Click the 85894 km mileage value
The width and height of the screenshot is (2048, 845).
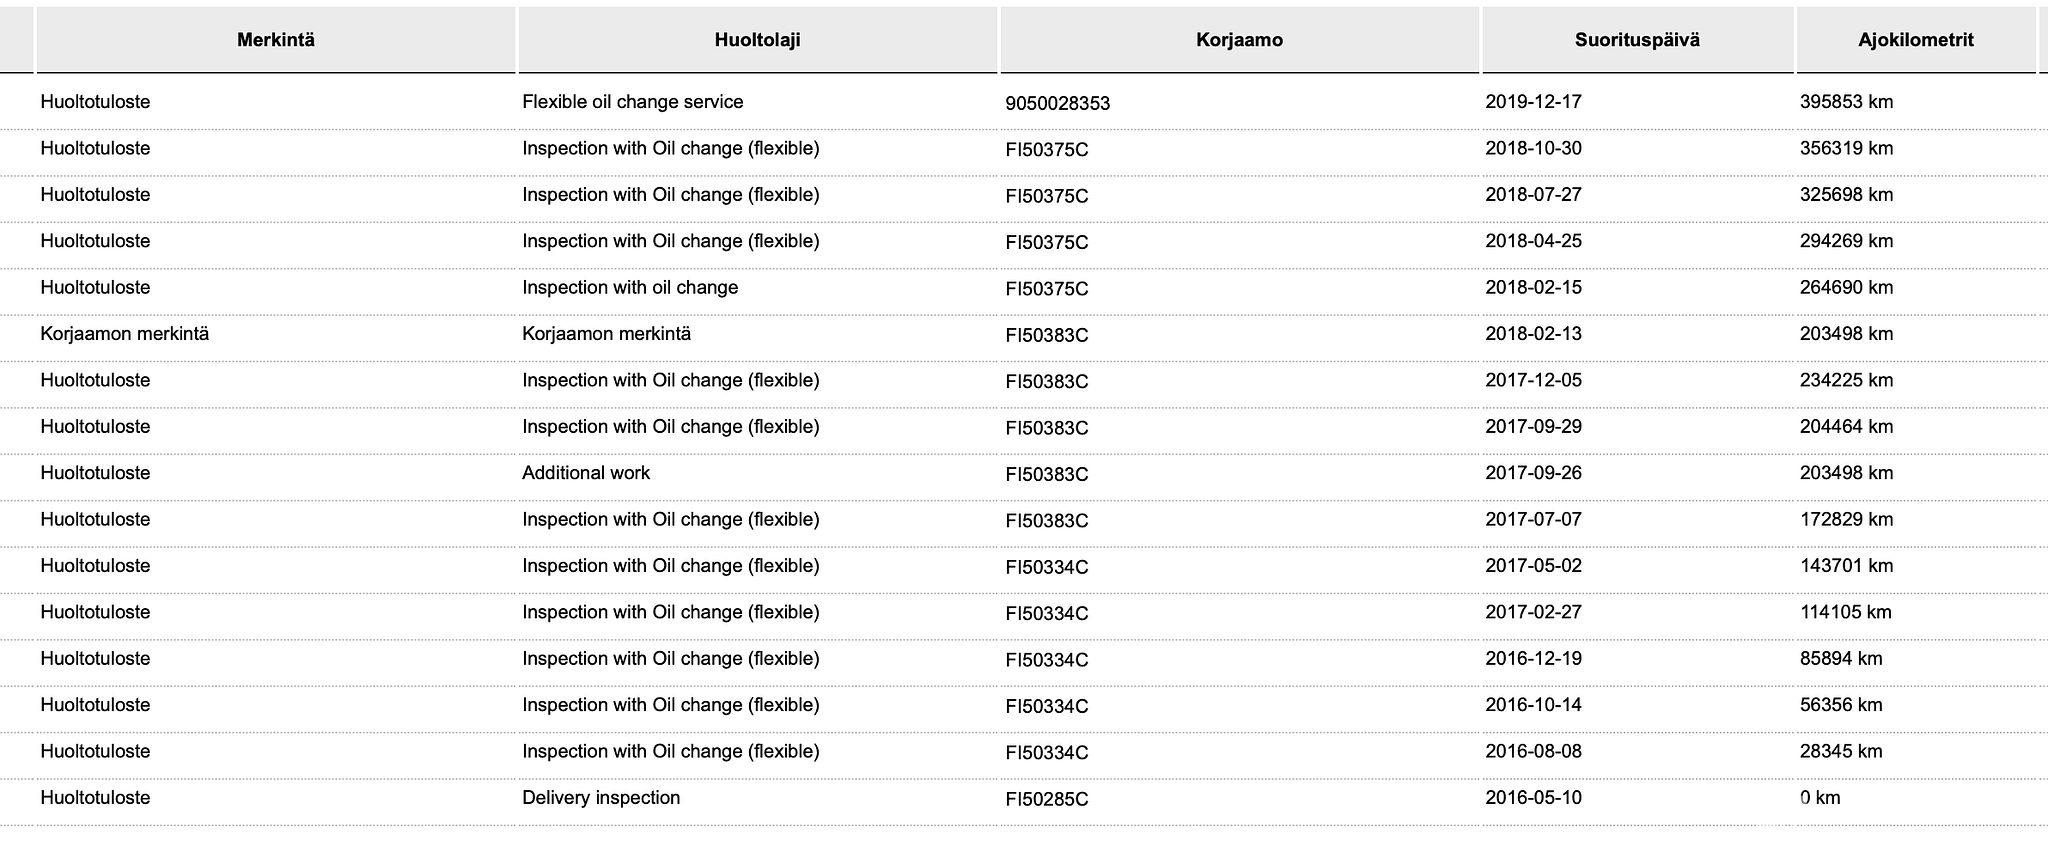1841,659
